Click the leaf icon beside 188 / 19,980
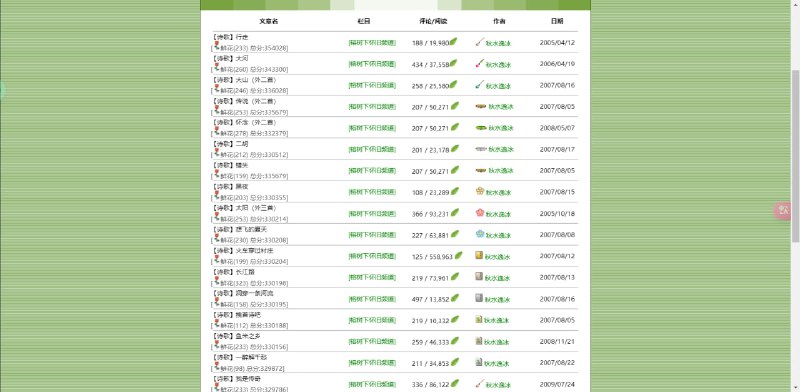Image resolution: width=800 pixels, height=392 pixels. tap(454, 42)
